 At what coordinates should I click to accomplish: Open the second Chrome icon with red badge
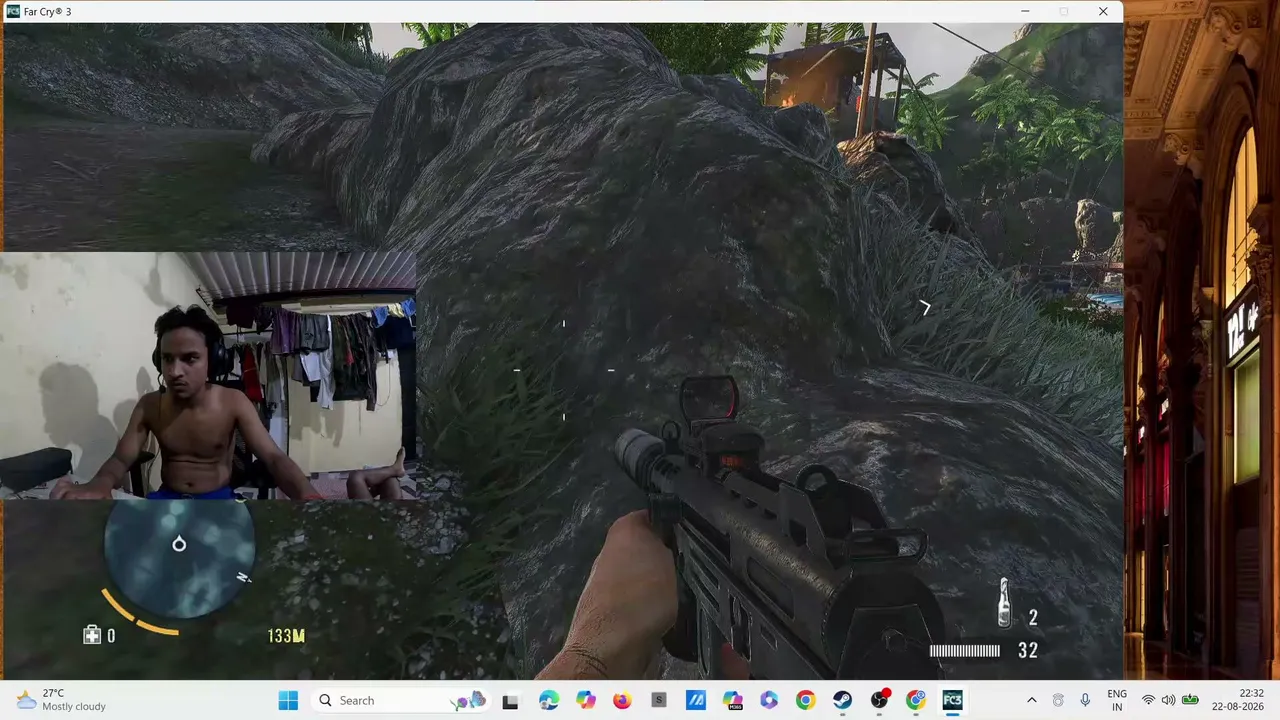point(916,700)
